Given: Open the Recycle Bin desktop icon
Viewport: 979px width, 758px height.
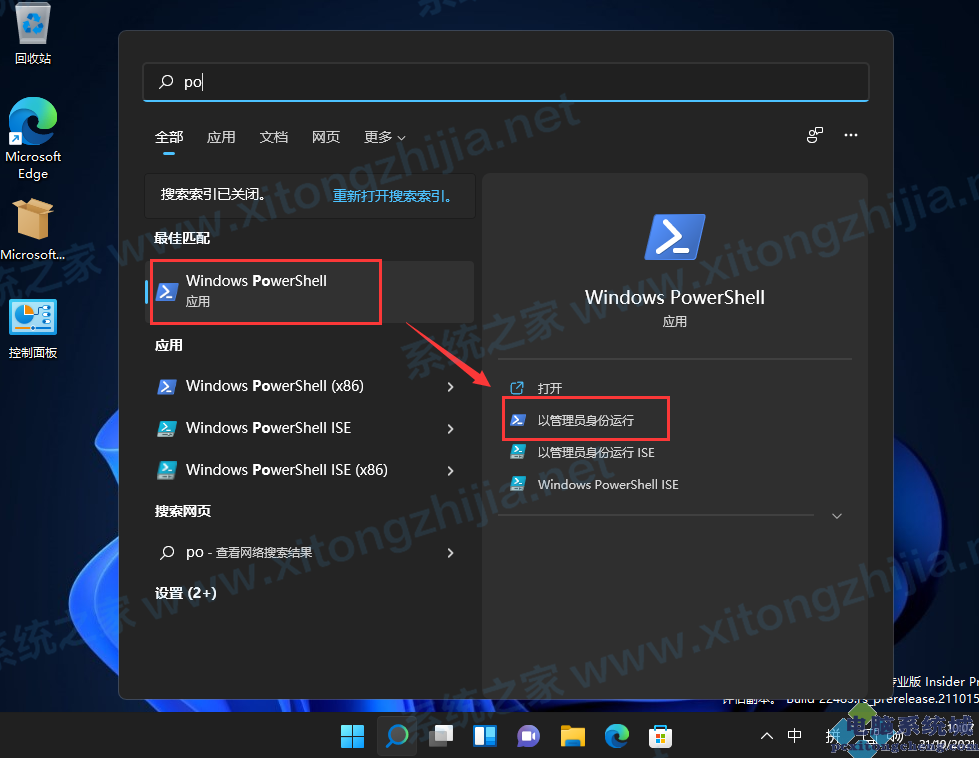Looking at the screenshot, I should 32,32.
